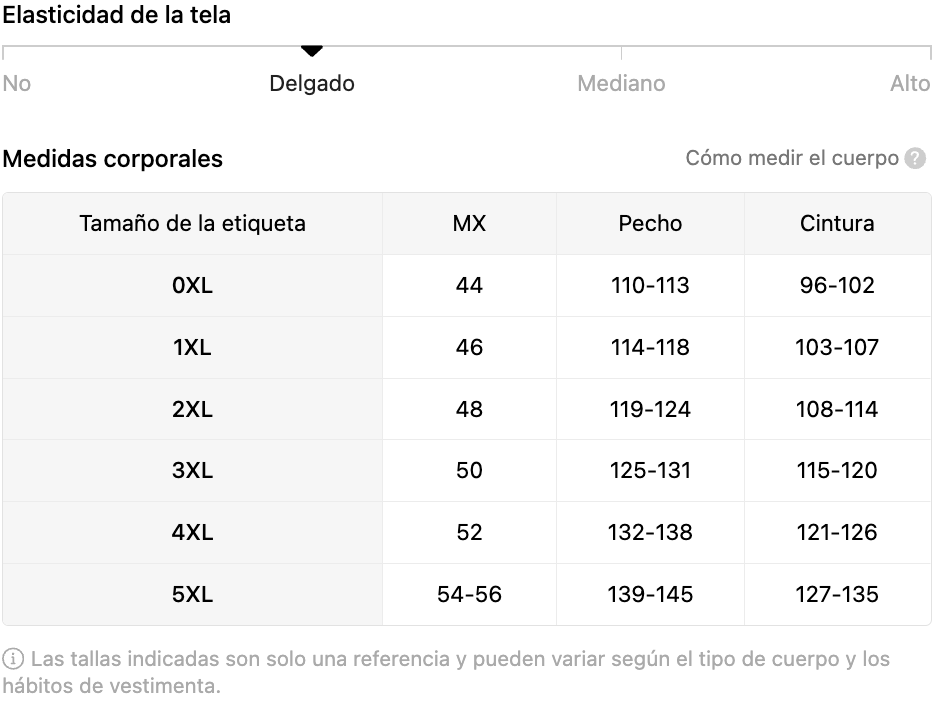The image size is (942, 712).
Task: Select the 2XL size row label
Action: coord(193,409)
